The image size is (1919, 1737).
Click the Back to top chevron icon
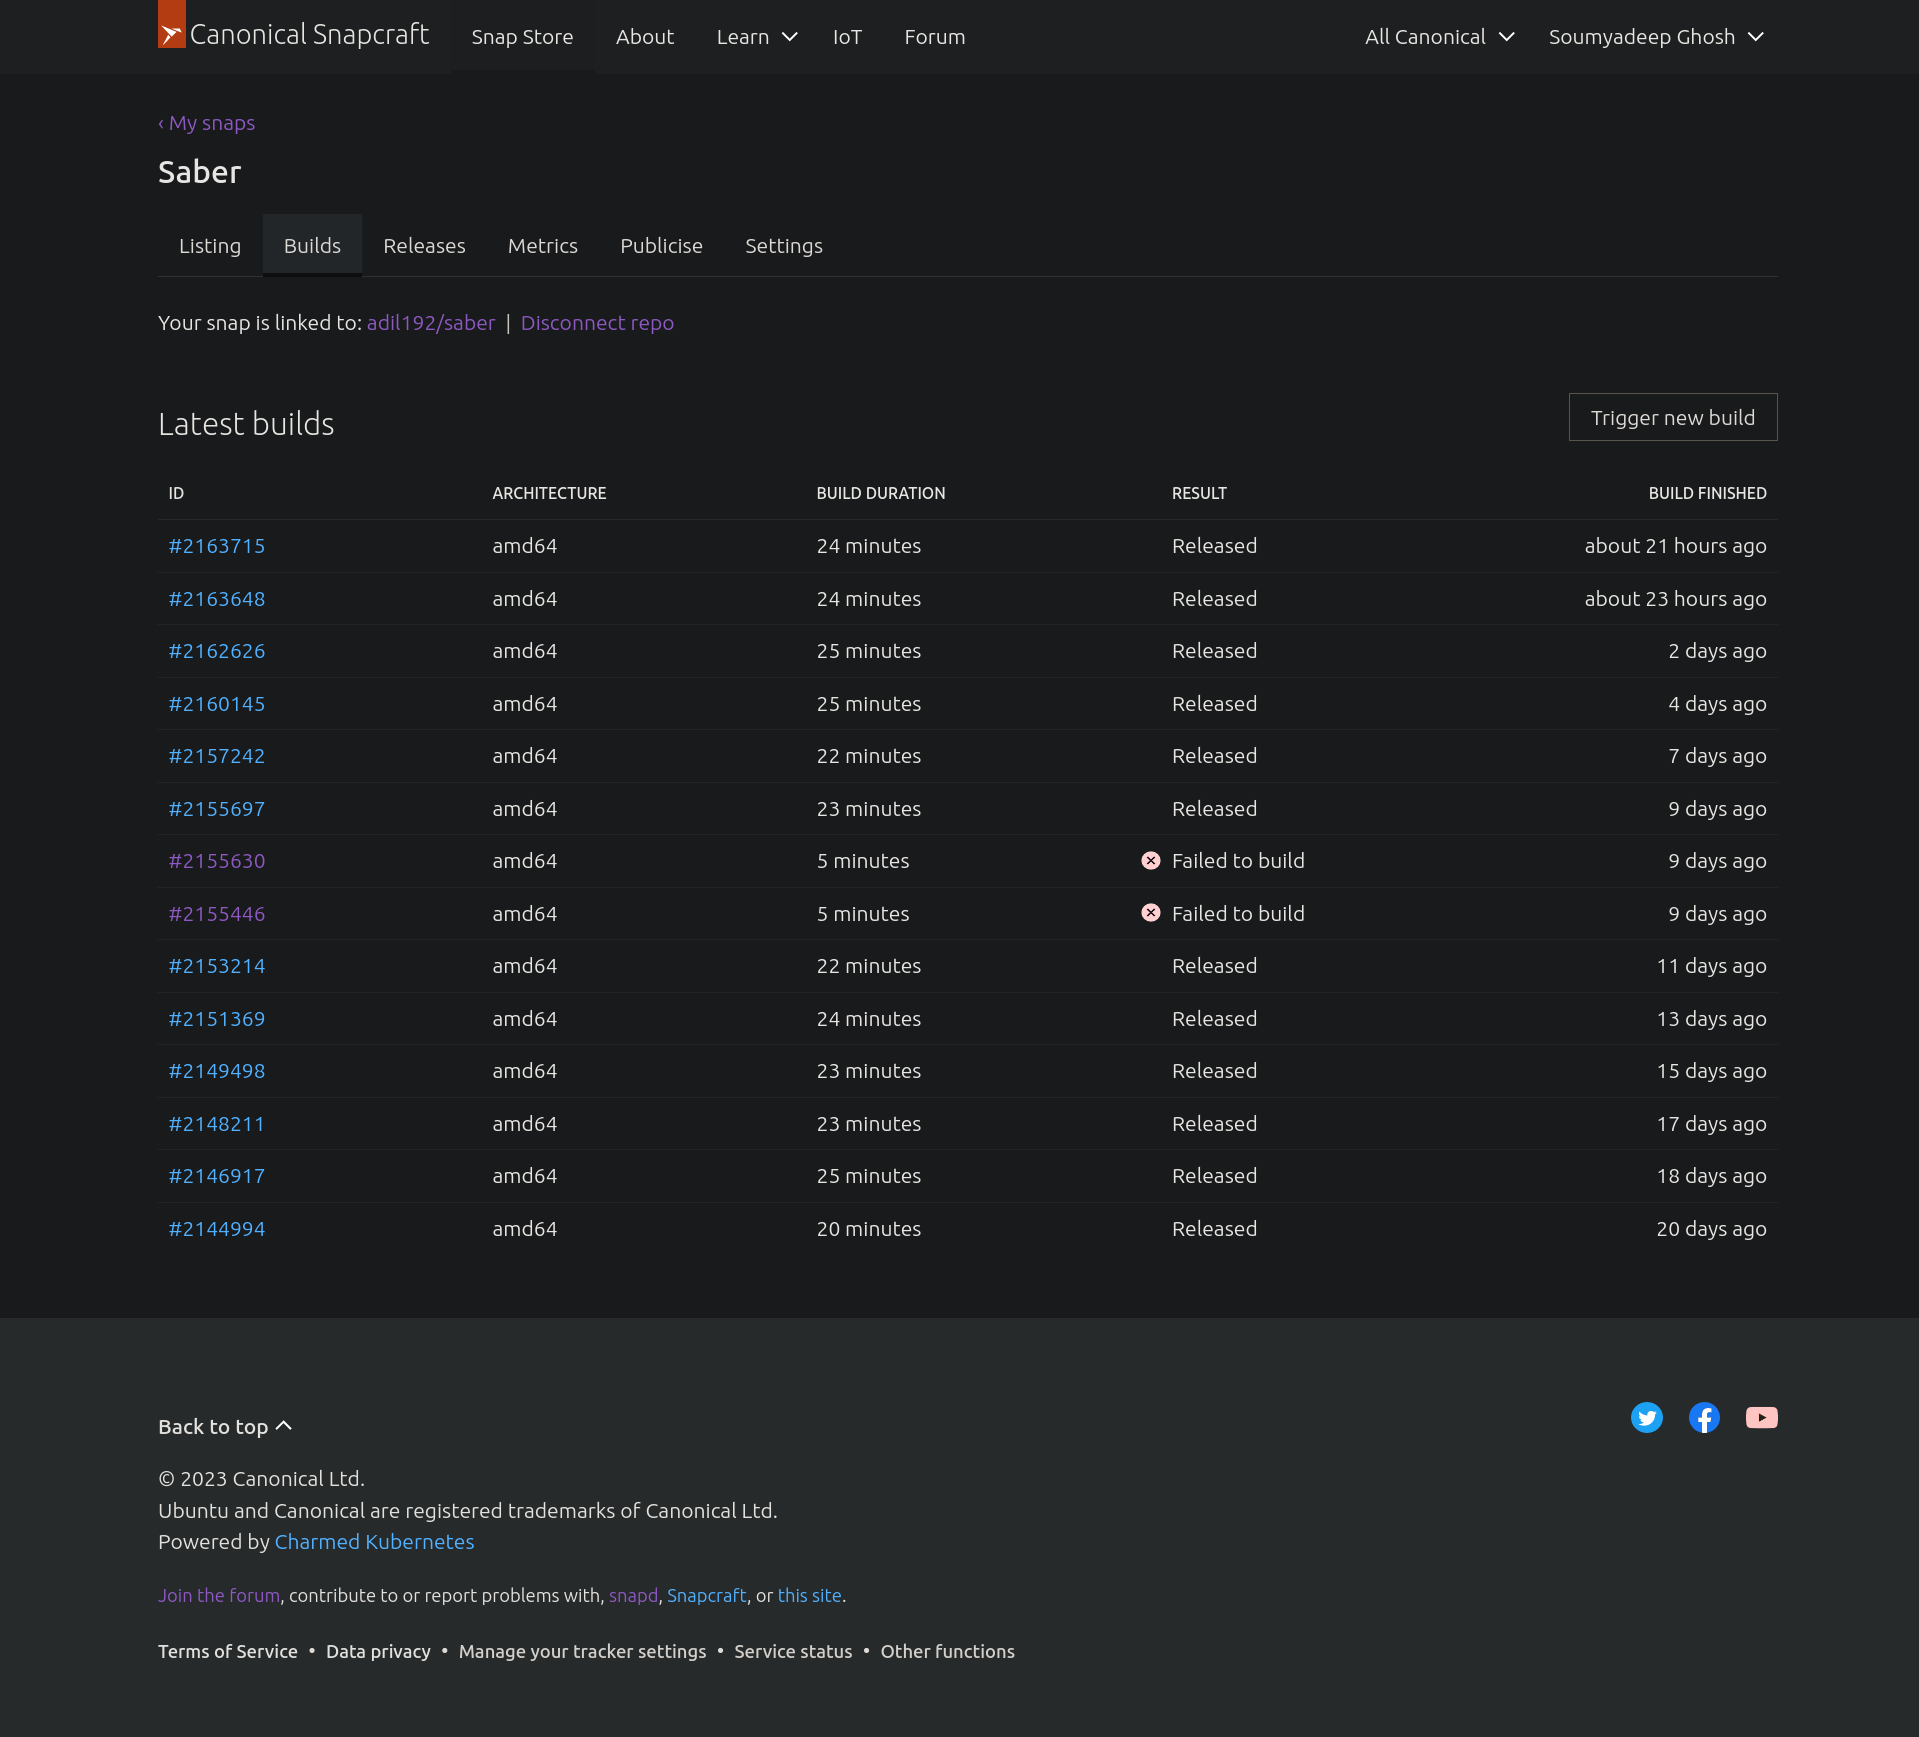coord(283,1424)
